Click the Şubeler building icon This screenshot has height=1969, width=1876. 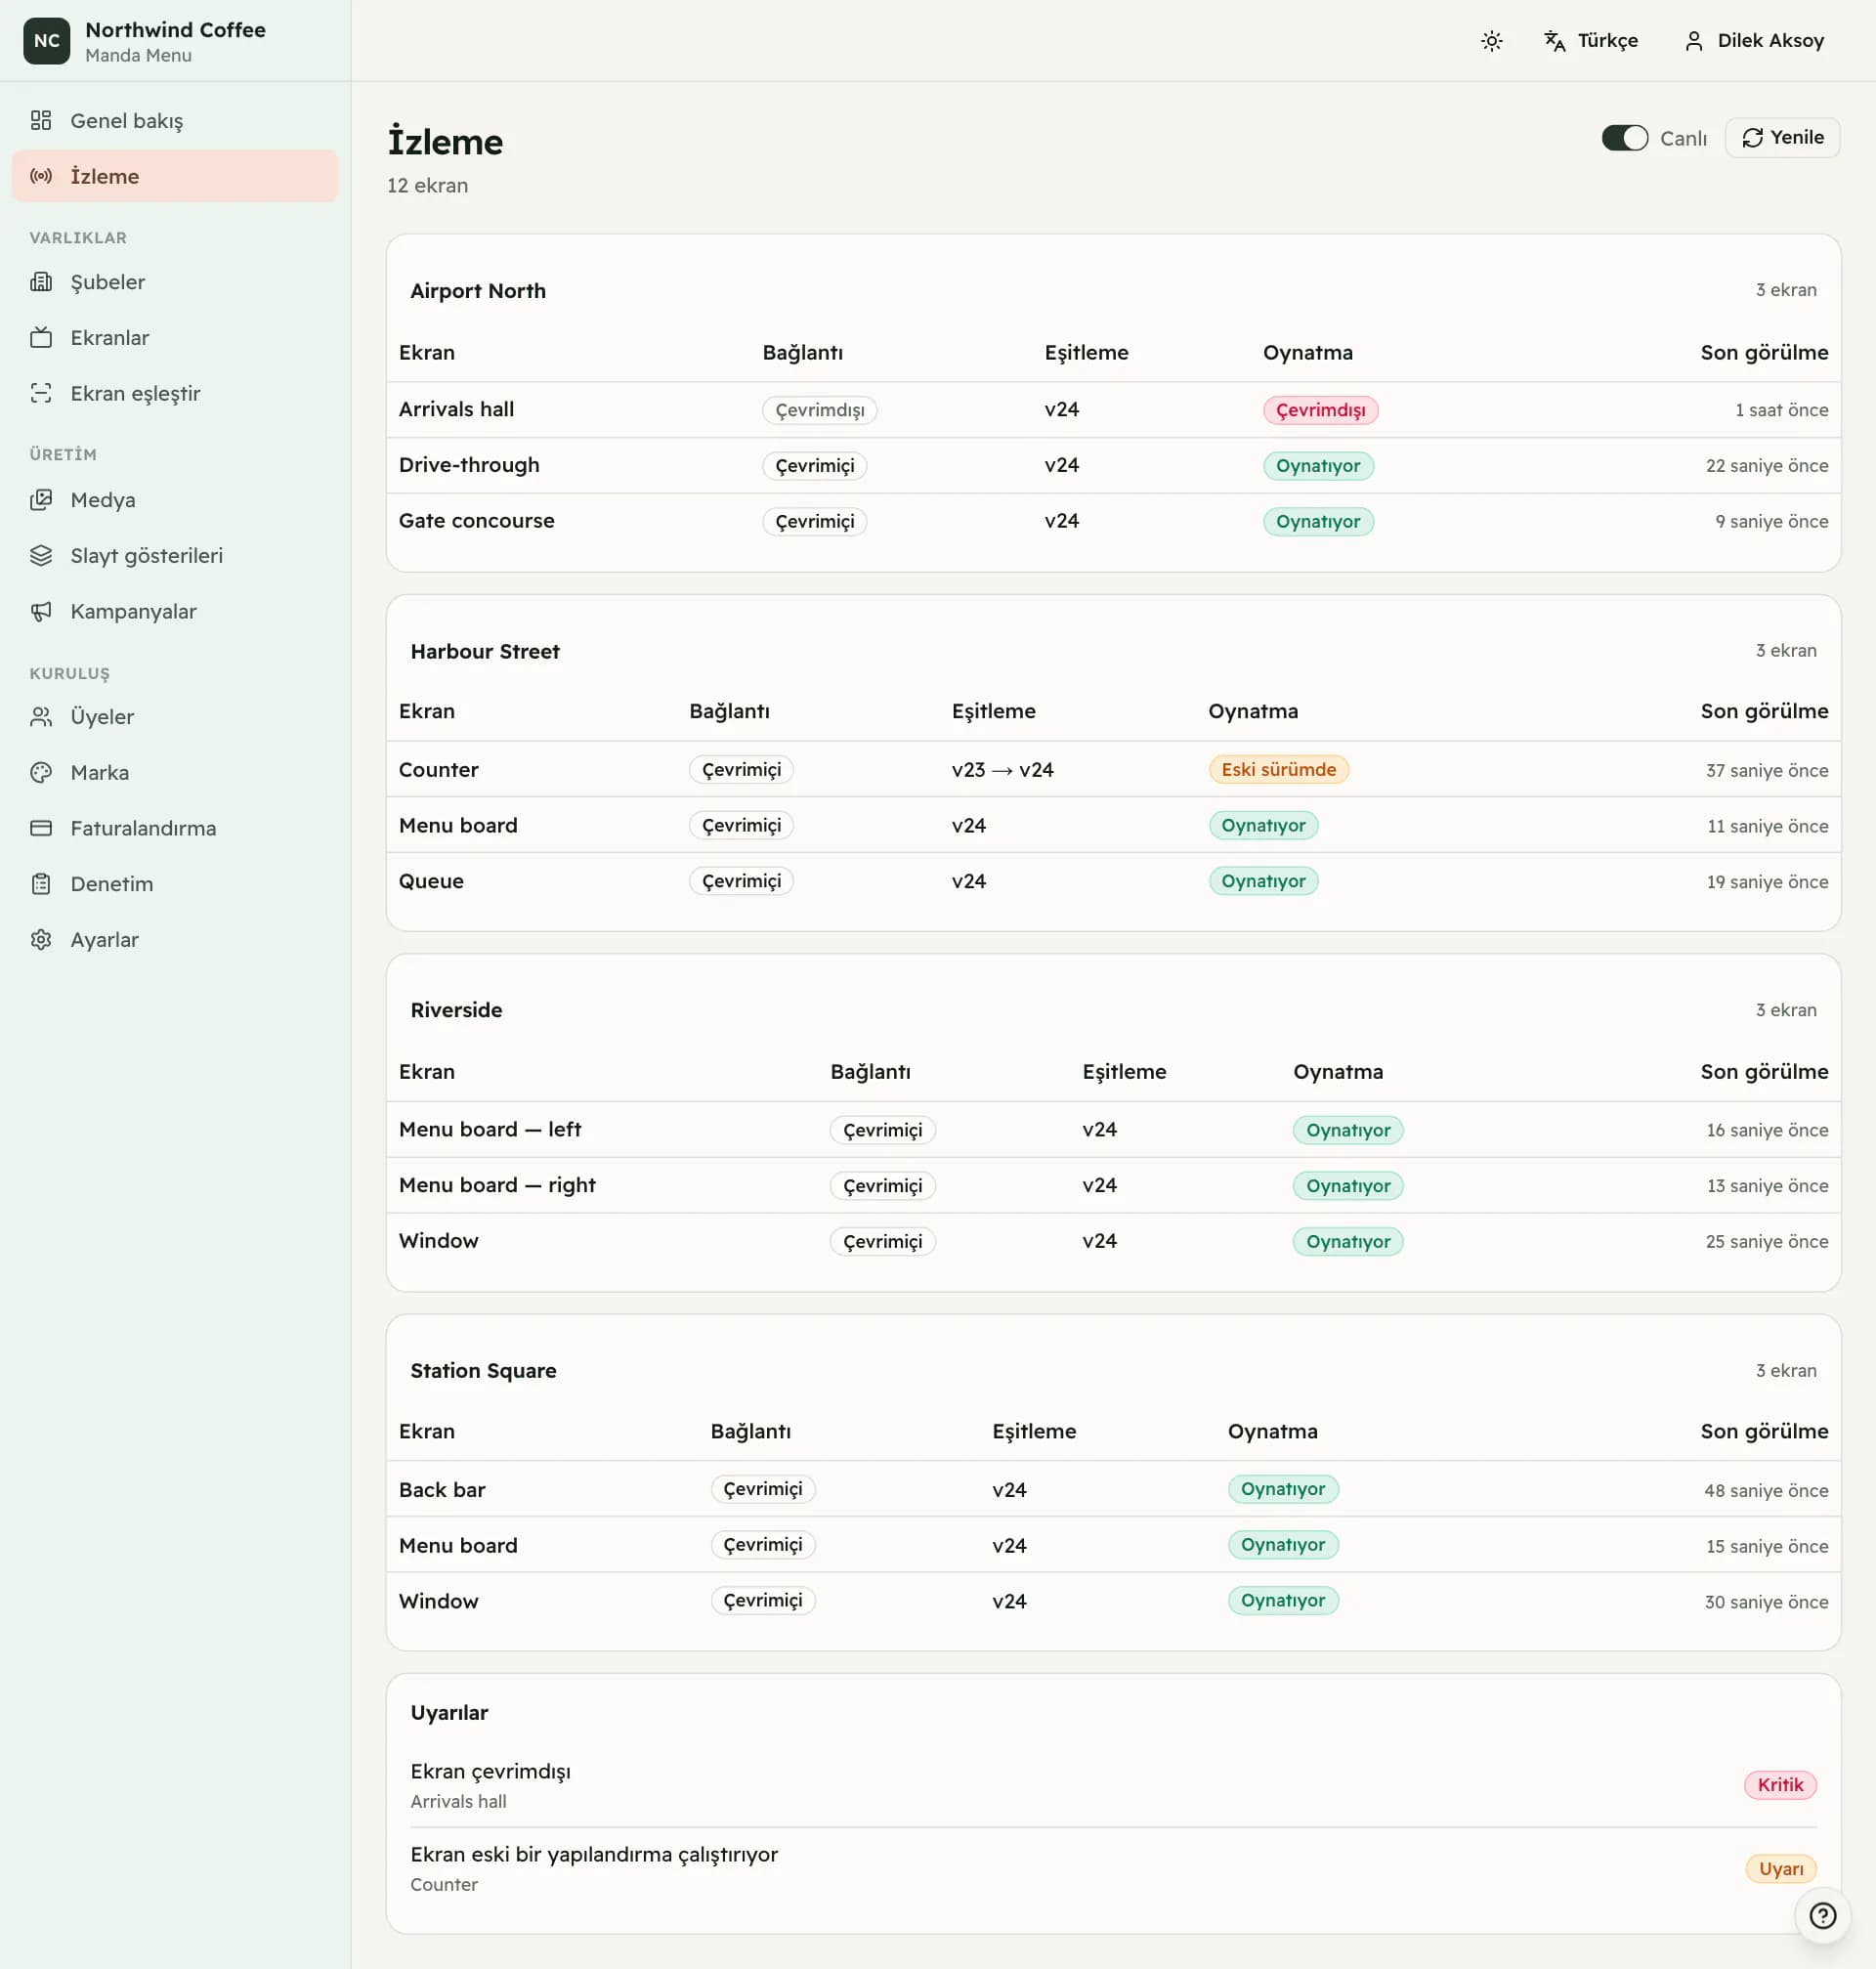tap(41, 282)
